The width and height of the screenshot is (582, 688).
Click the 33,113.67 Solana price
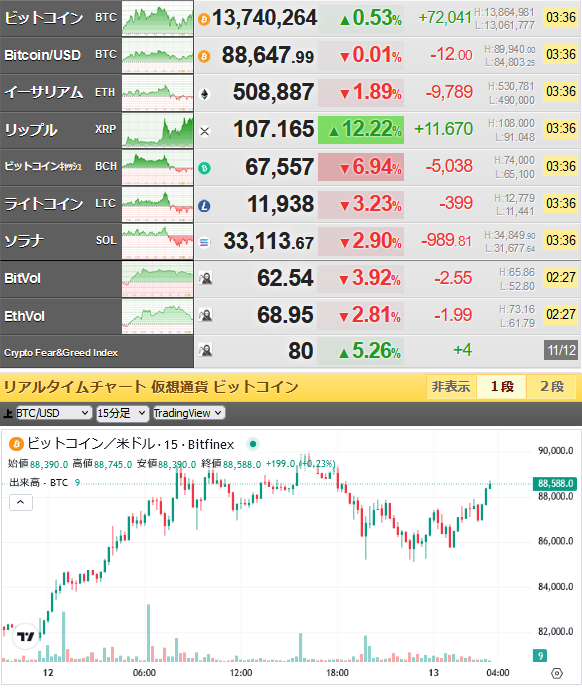(269, 241)
